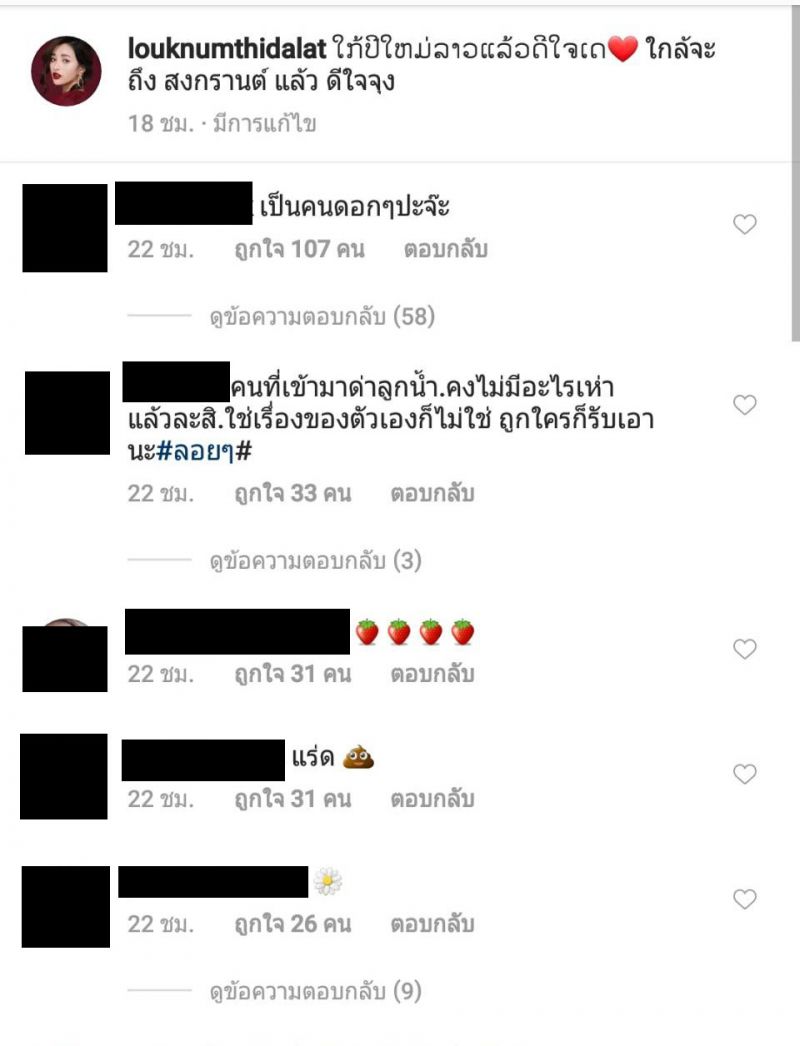Tap the heart beside the แร่ด comment
800x1046 pixels.
pos(745,774)
